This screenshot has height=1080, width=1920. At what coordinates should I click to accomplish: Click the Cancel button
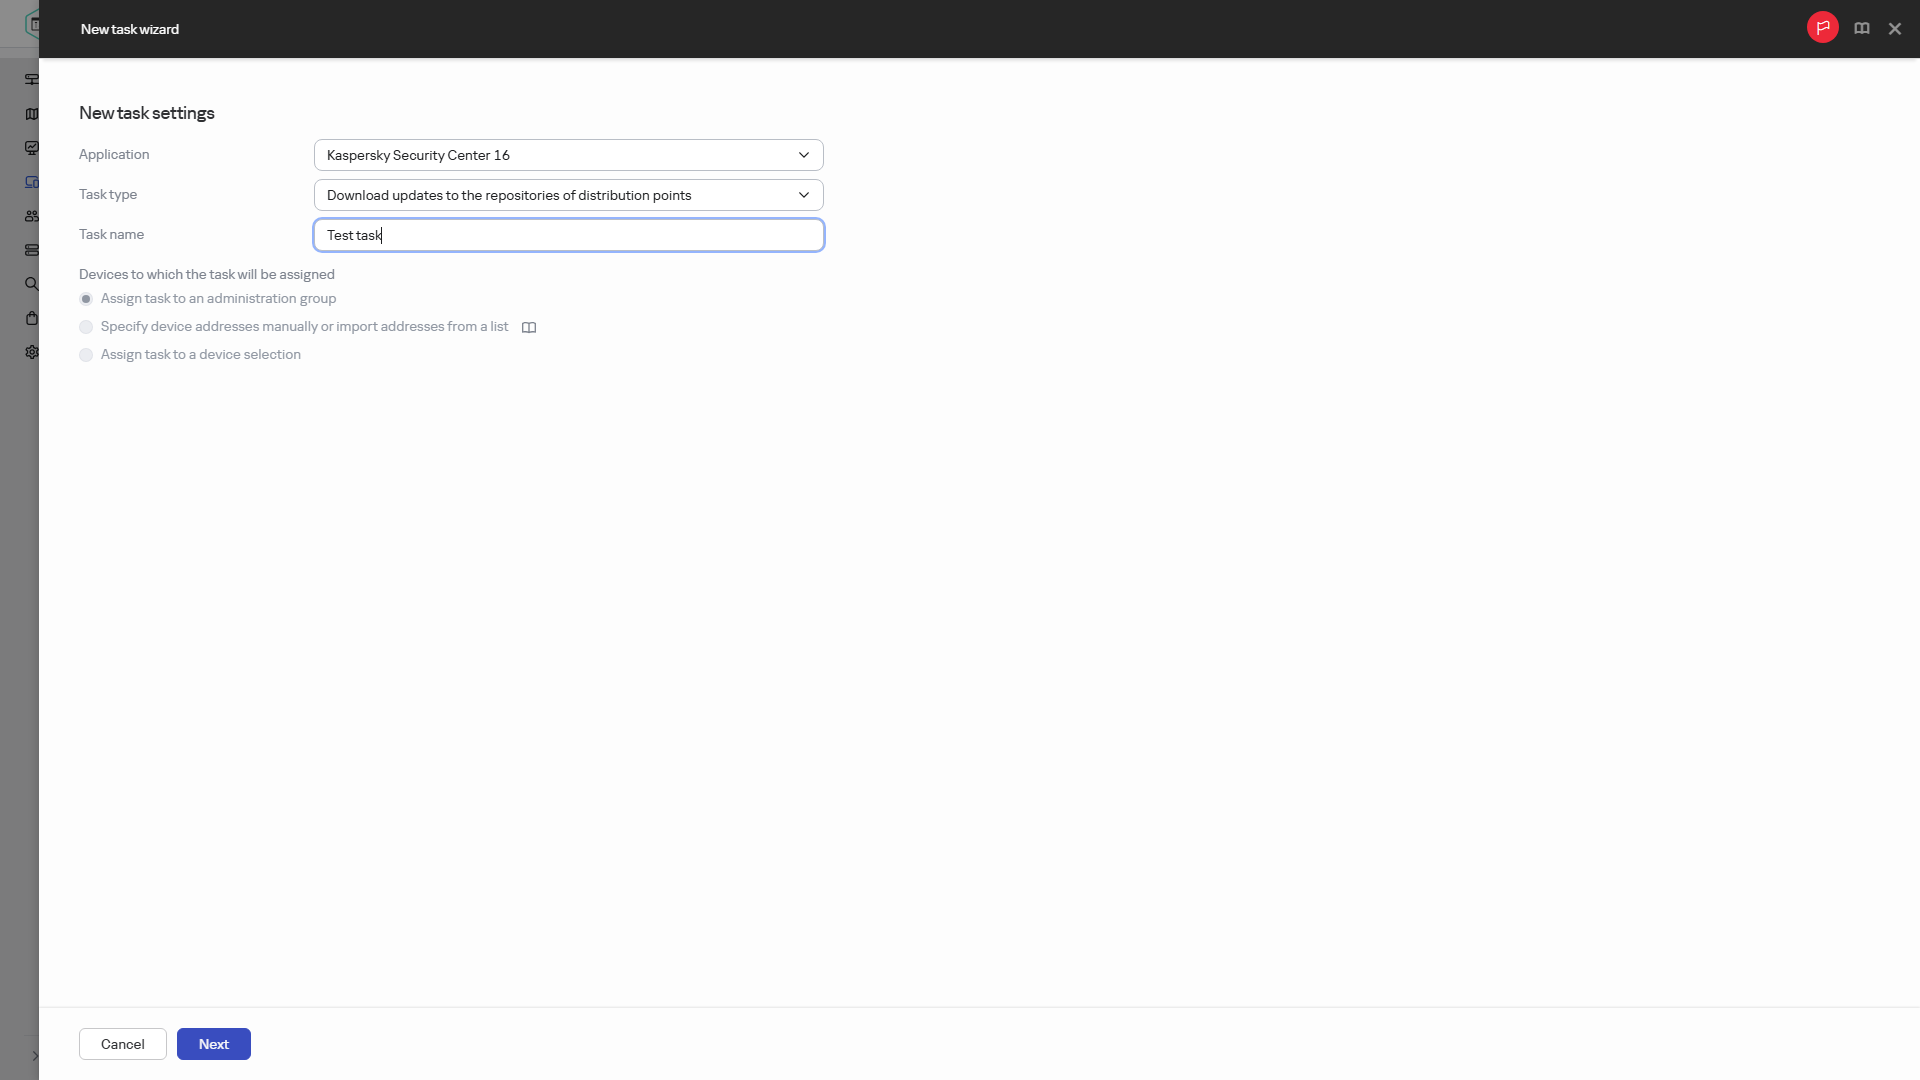pos(122,1044)
